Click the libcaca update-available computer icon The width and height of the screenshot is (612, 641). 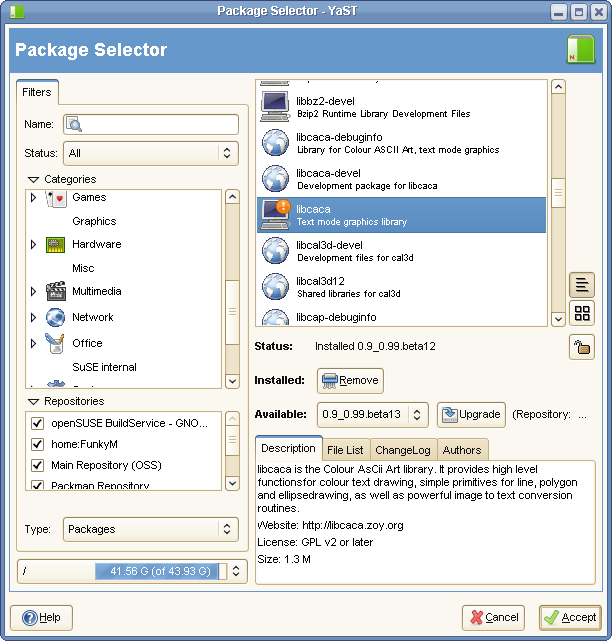[276, 215]
